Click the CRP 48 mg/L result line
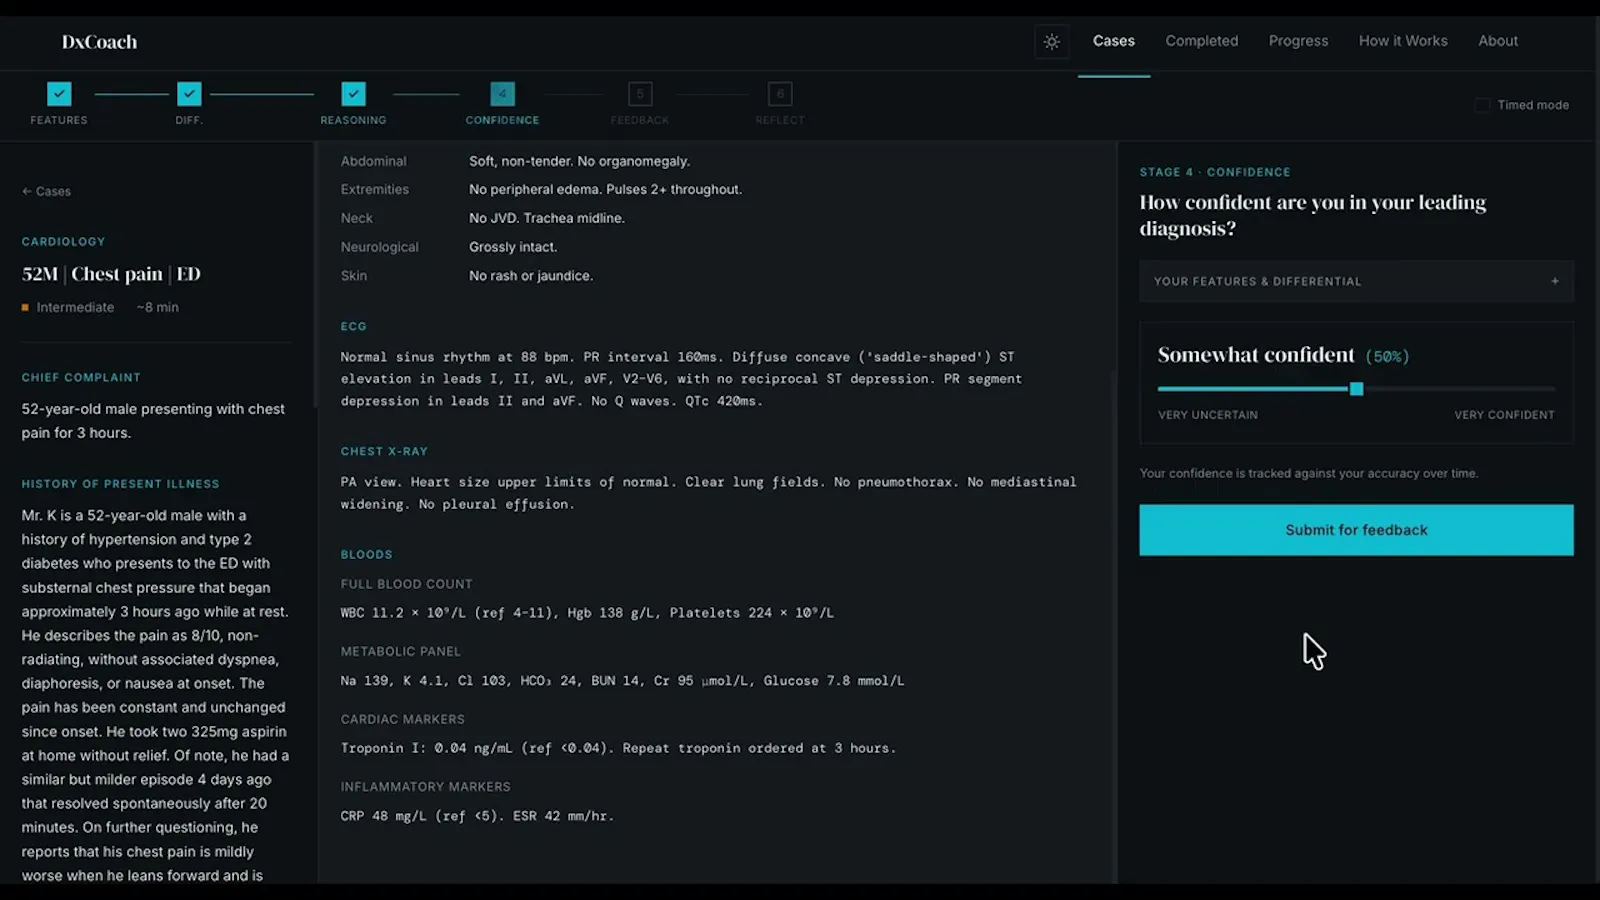The width and height of the screenshot is (1600, 900). click(x=477, y=816)
